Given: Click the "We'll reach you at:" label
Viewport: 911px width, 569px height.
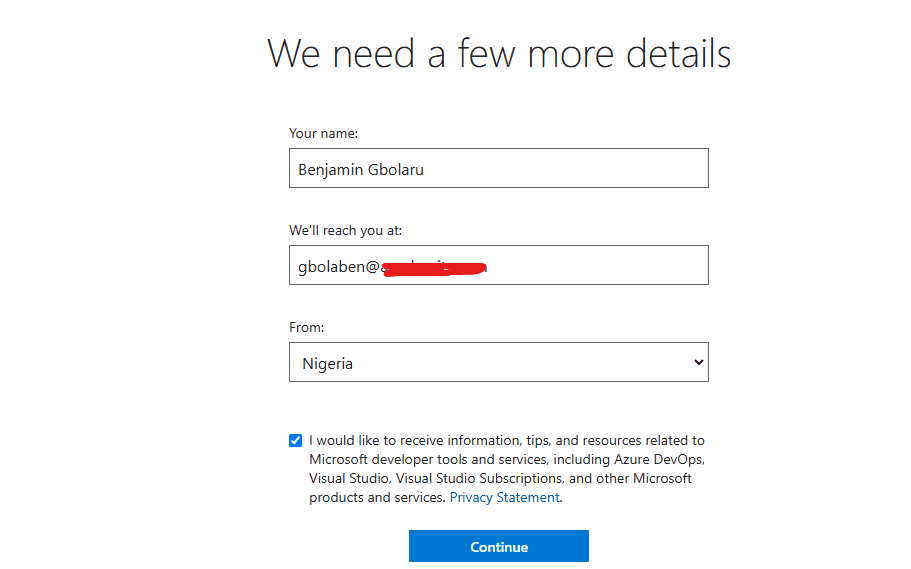Looking at the screenshot, I should click(345, 230).
